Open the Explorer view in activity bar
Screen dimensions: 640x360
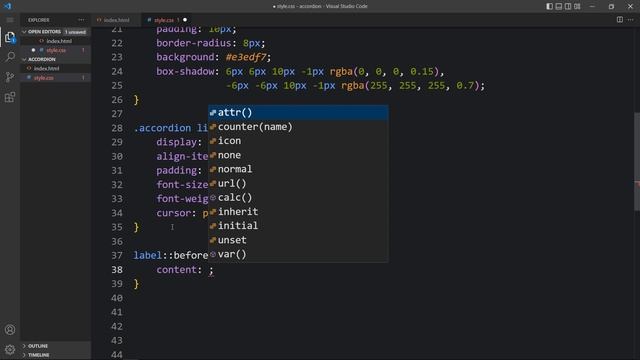pyautogui.click(x=10, y=37)
